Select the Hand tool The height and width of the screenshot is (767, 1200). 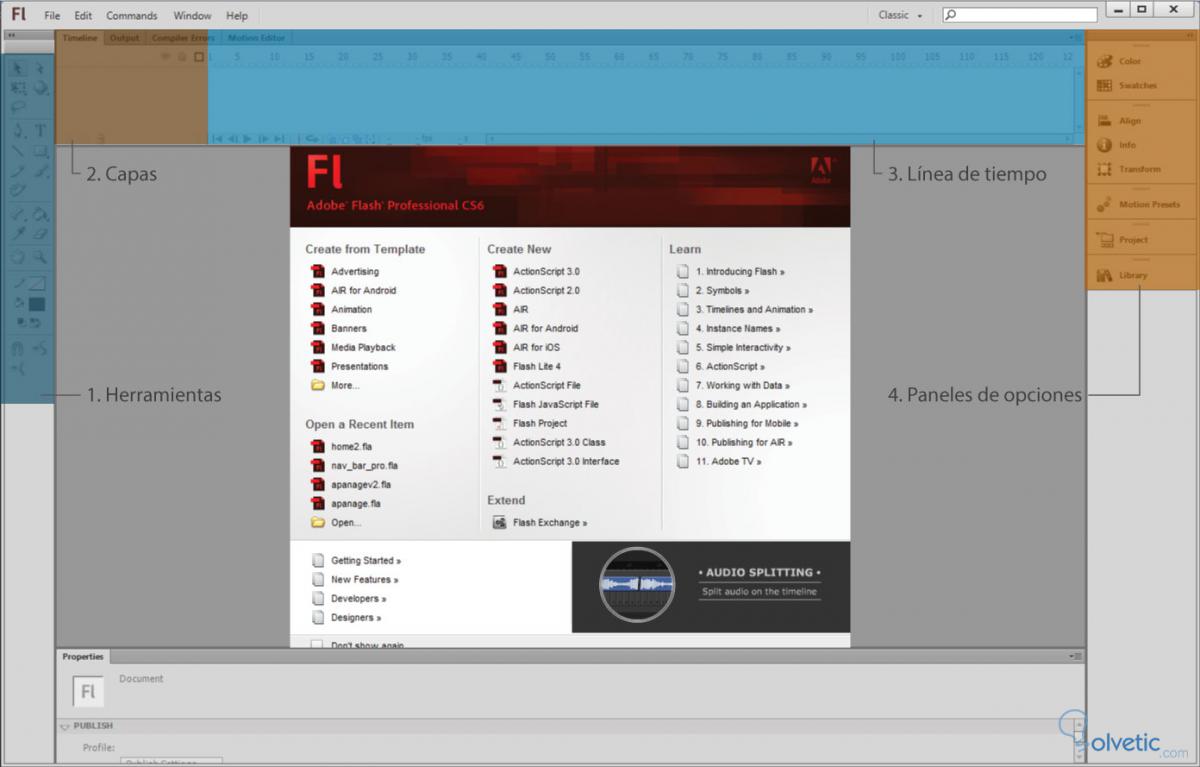tap(18, 258)
